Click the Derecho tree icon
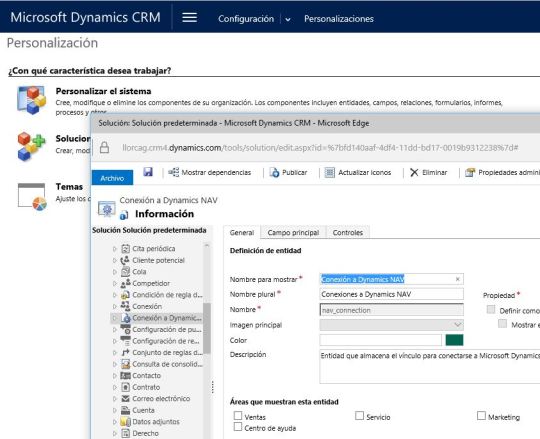 [126, 433]
